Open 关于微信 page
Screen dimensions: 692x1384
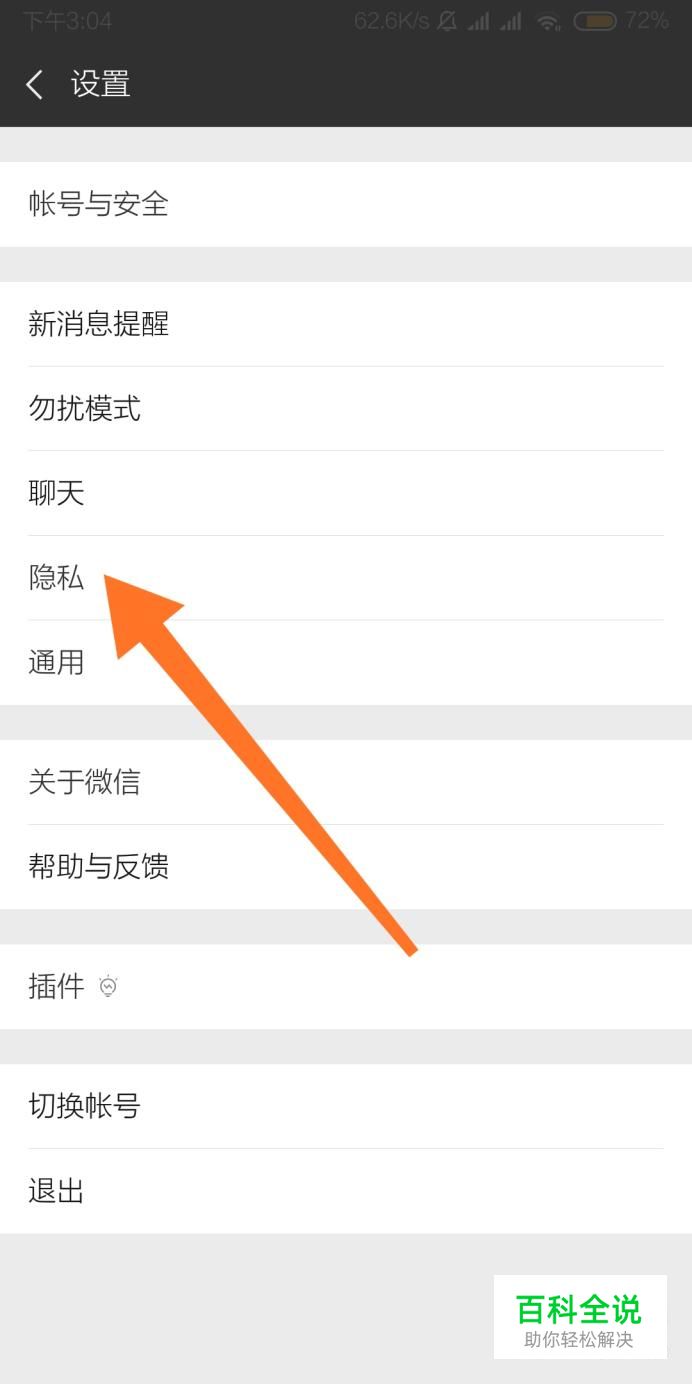tap(346, 782)
